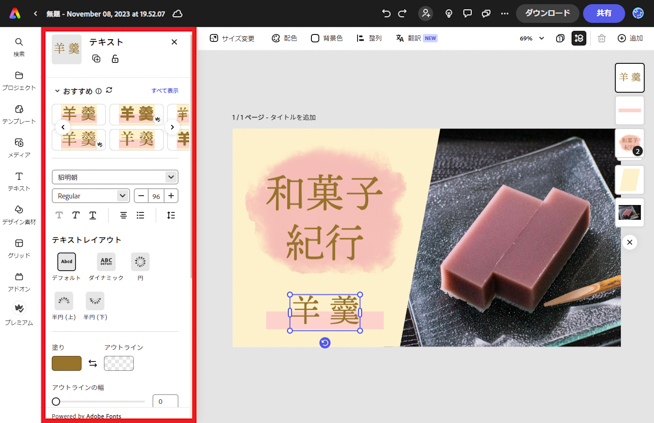654x423 pixels.
Task: Click the すべて表示 link
Action: tap(165, 91)
